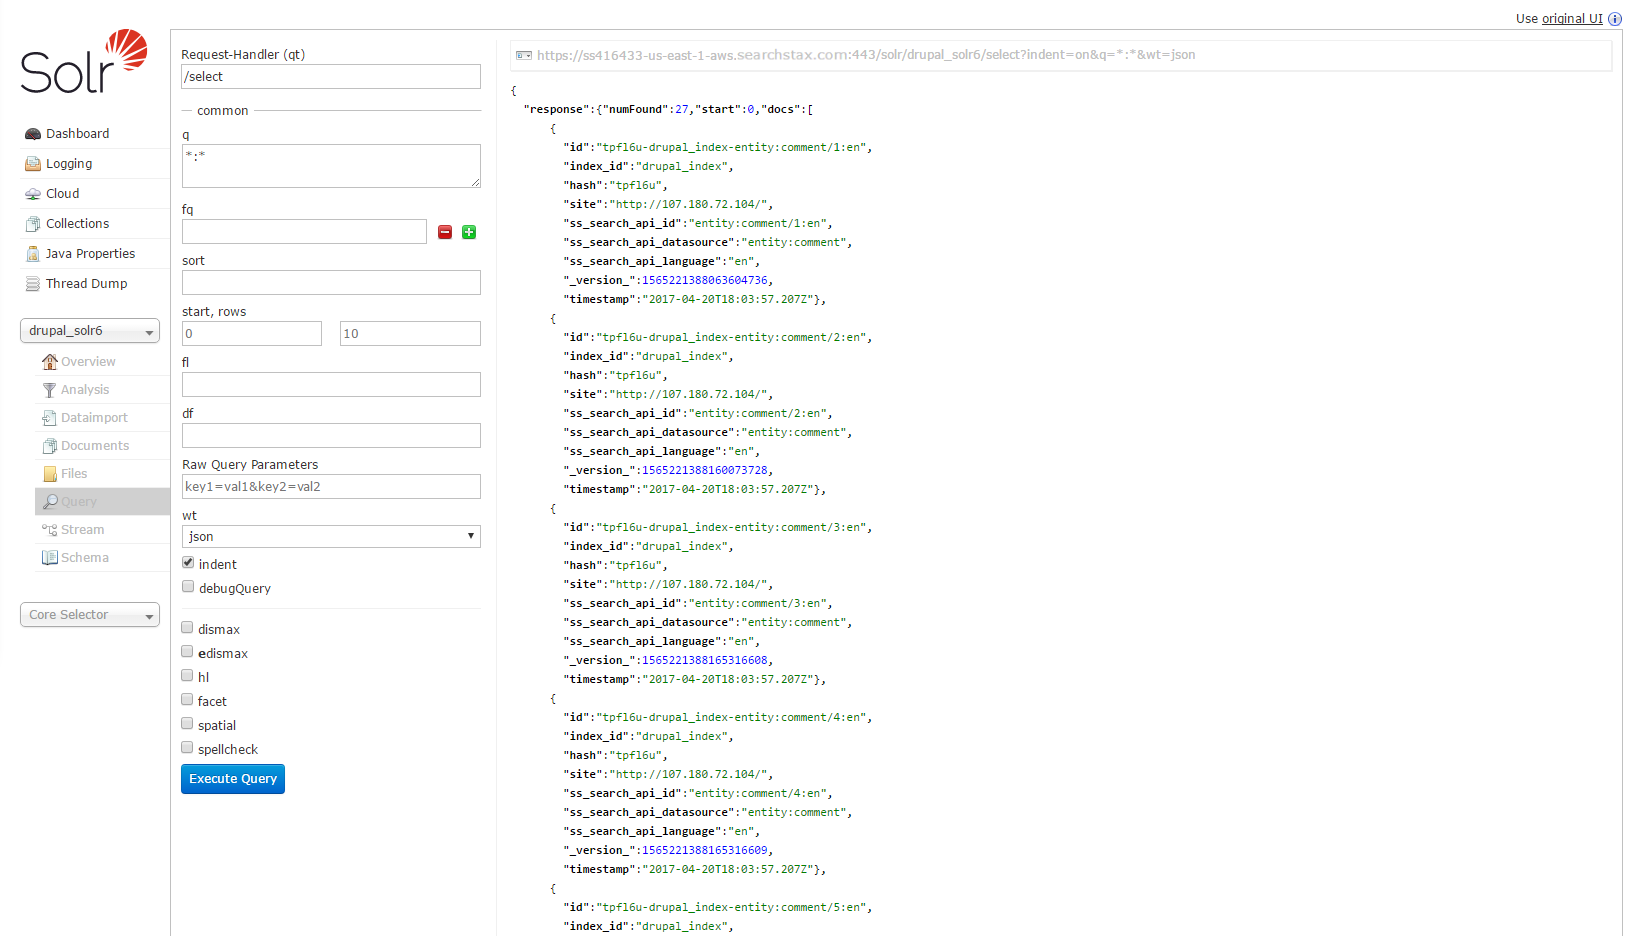Click the Dataimport icon

[x=50, y=418]
